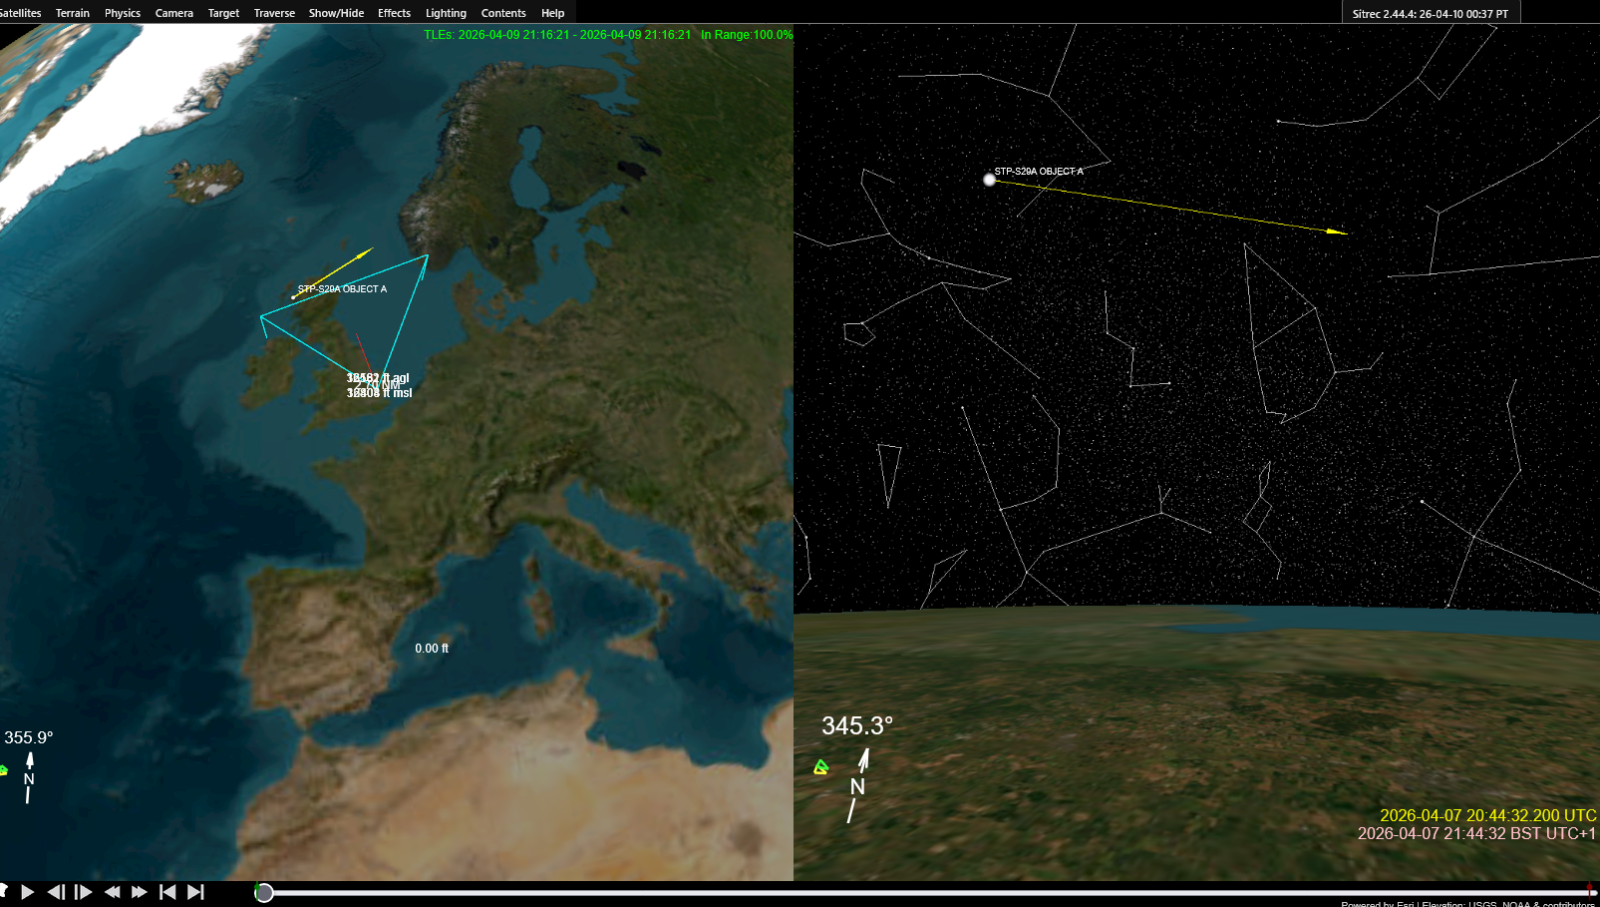Screen dimensions: 1600x907
Task: Open the Show/Hide menu
Action: tap(336, 13)
